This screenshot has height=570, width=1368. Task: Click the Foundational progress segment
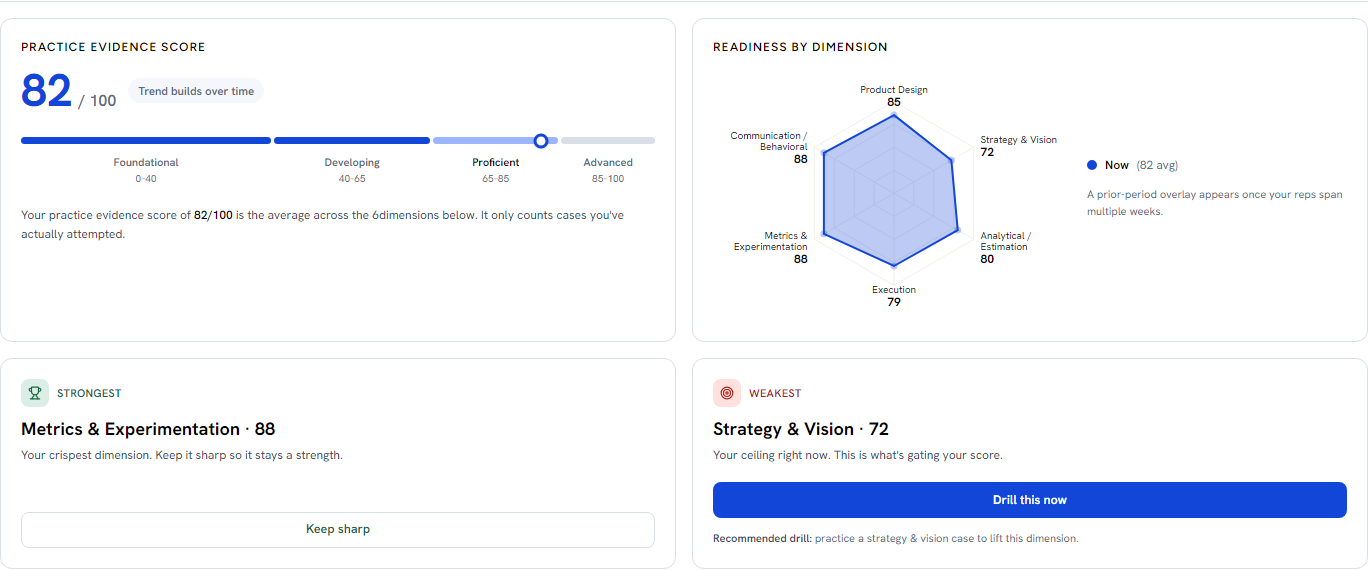tap(146, 141)
